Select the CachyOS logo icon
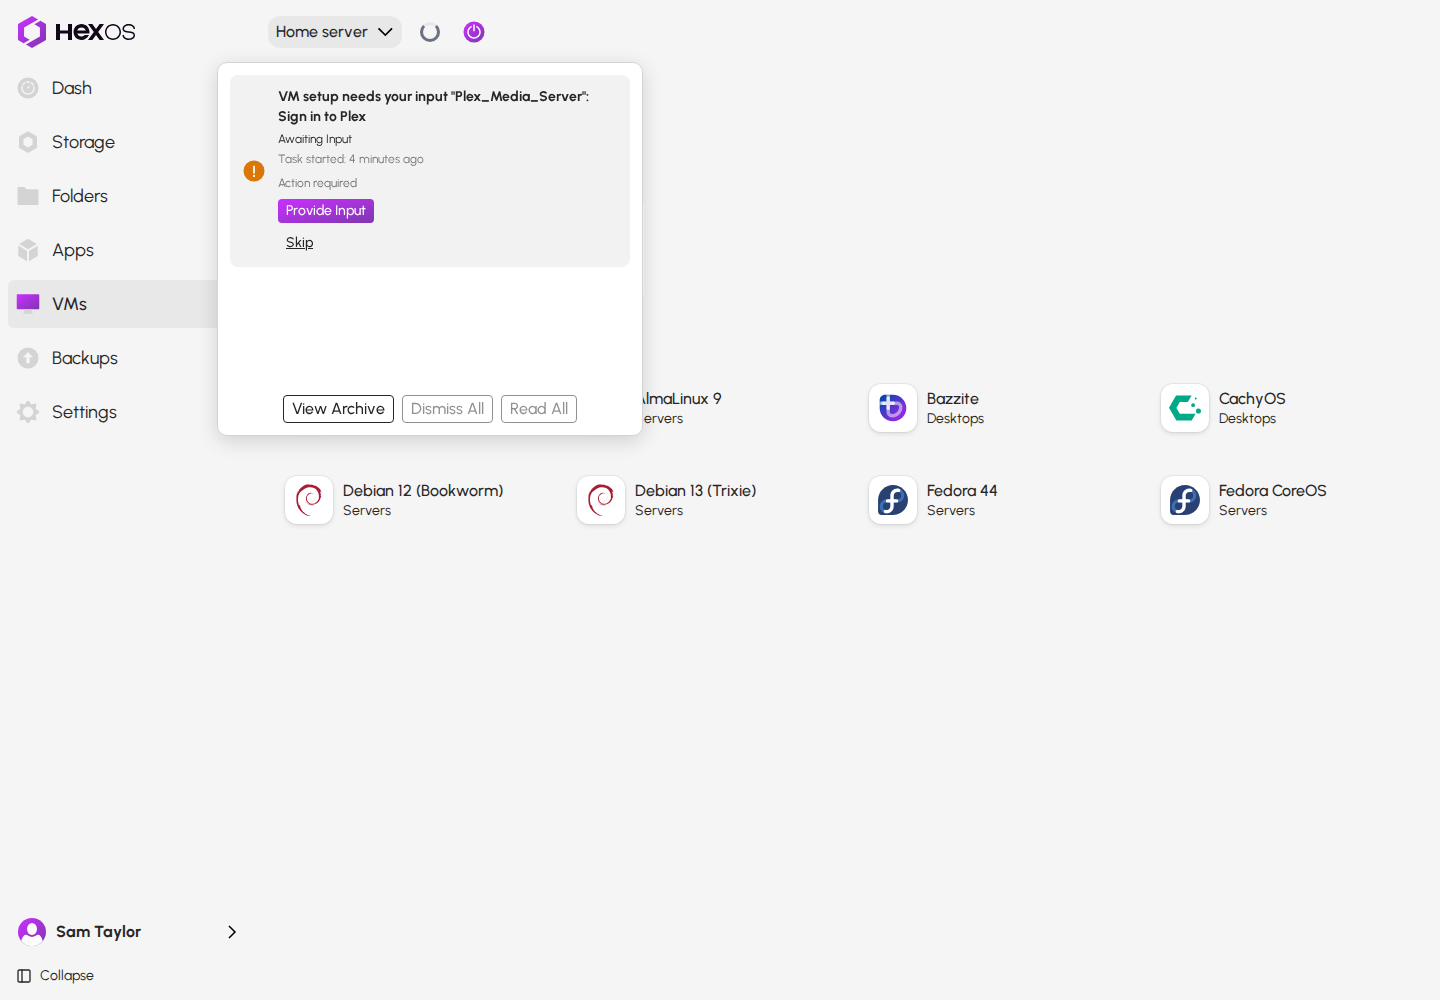 (x=1185, y=408)
